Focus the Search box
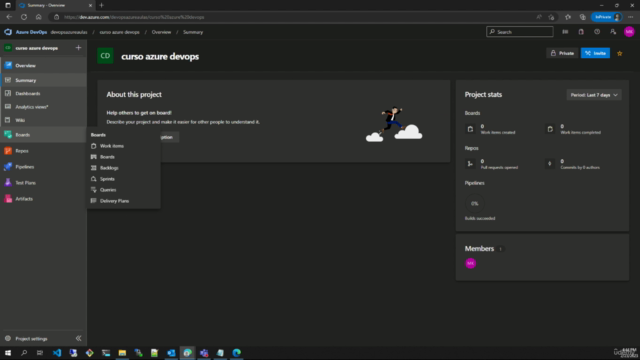The width and height of the screenshot is (640, 360). (520, 32)
